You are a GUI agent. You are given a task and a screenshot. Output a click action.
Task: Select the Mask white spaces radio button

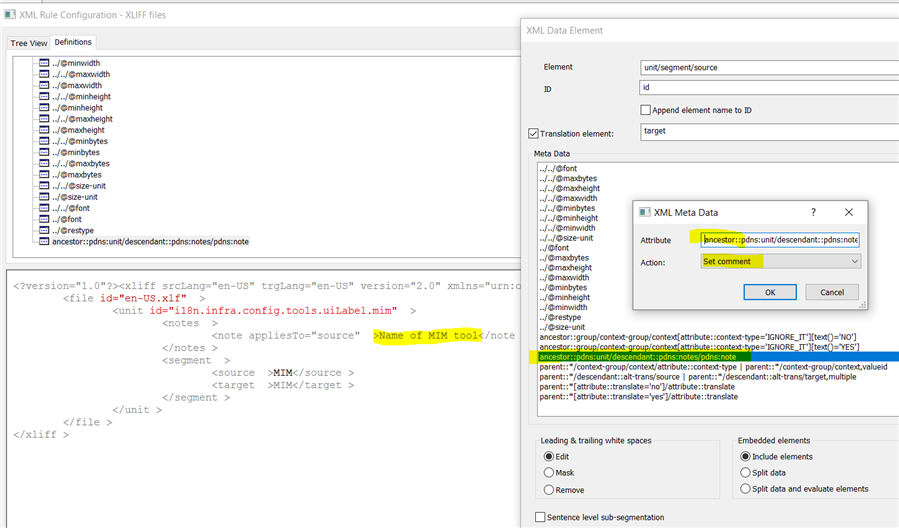pyautogui.click(x=549, y=472)
